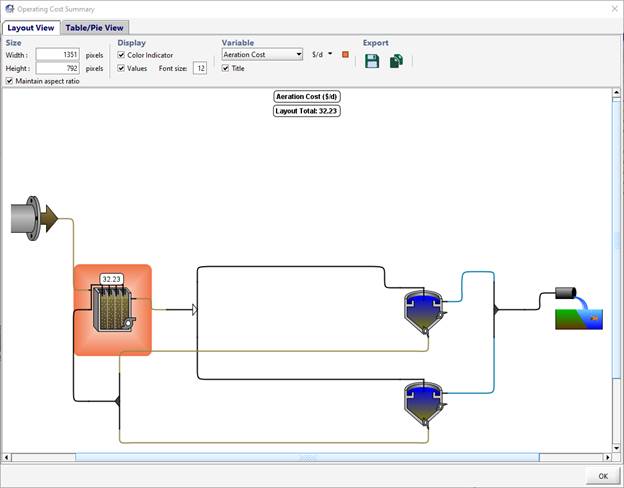This screenshot has height=488, width=624.
Task: Close the Operating Cost Summary window
Action: point(614,9)
